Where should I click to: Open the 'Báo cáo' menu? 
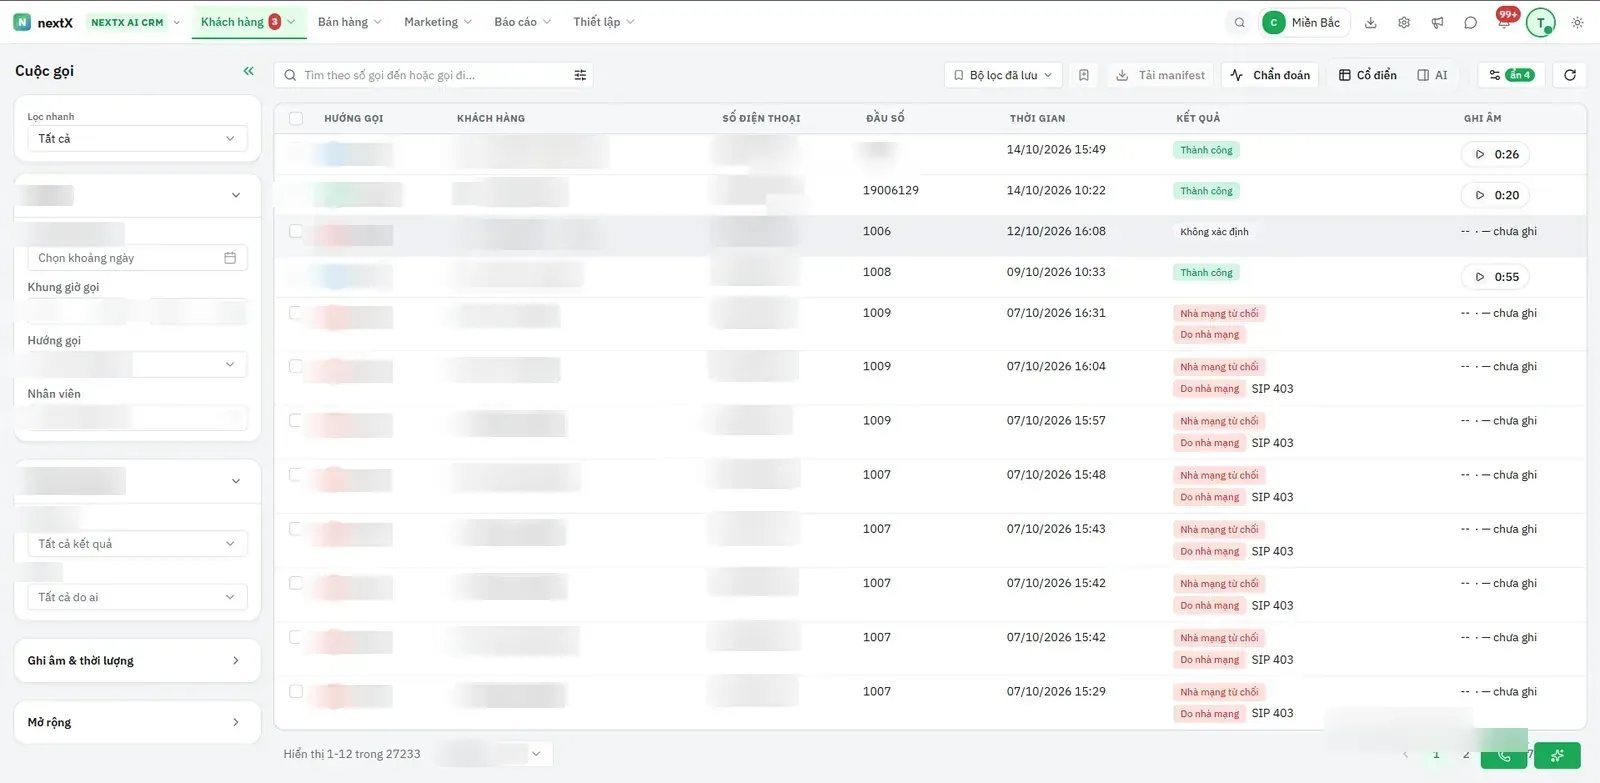pyautogui.click(x=523, y=22)
